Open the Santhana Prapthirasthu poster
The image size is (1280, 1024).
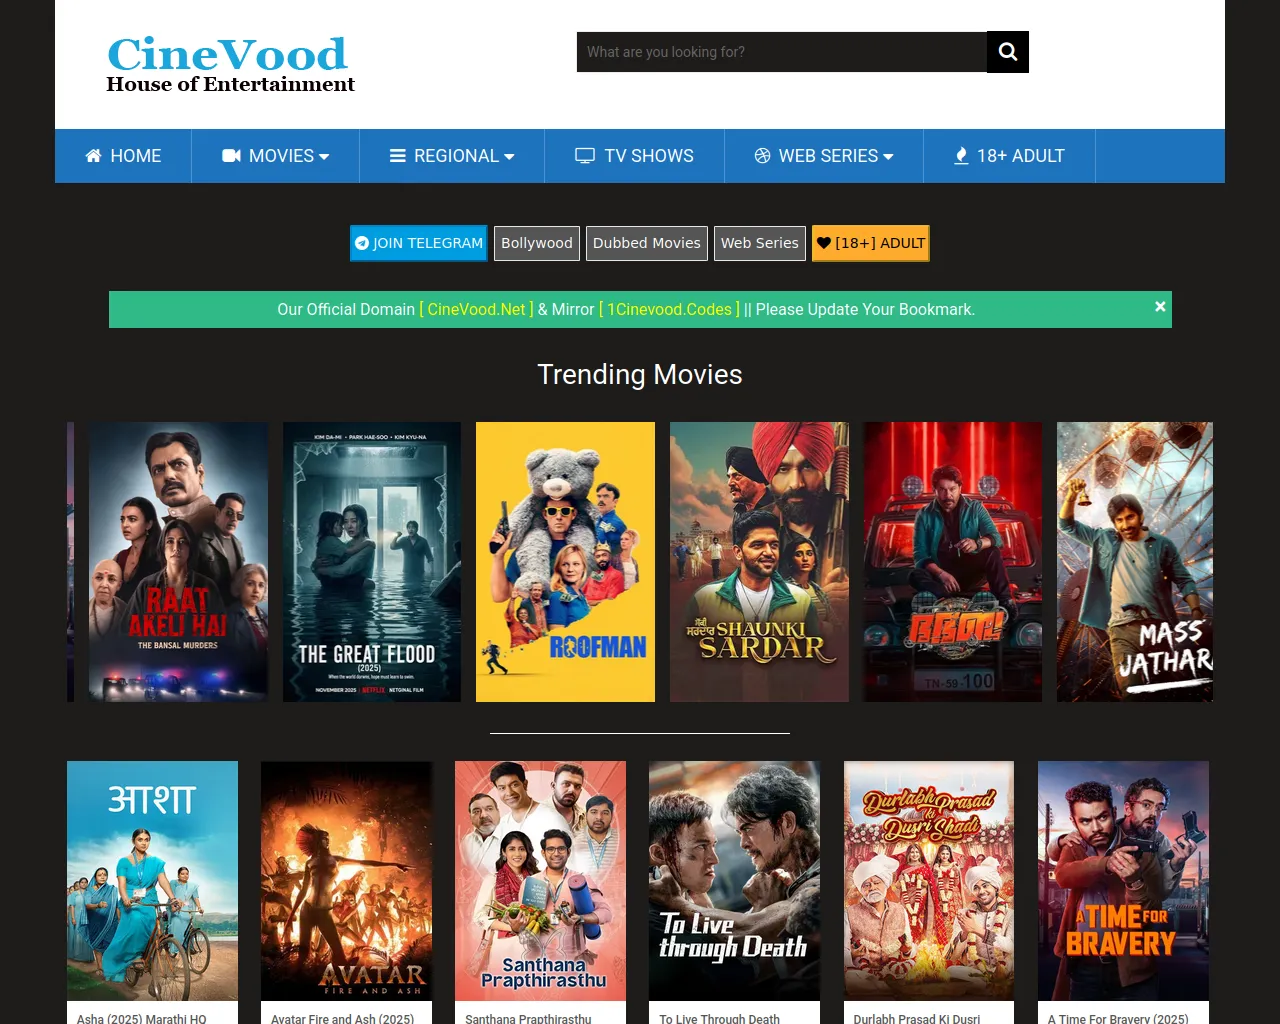540,881
